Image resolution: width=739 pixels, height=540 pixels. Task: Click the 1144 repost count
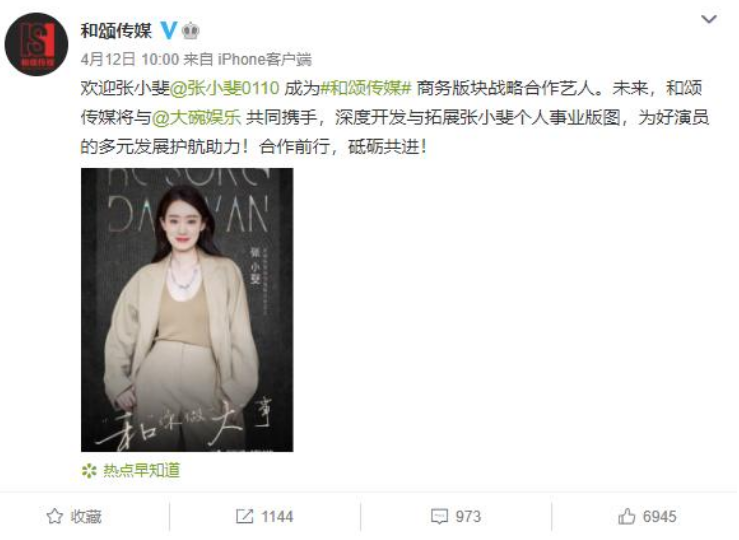click(x=277, y=516)
